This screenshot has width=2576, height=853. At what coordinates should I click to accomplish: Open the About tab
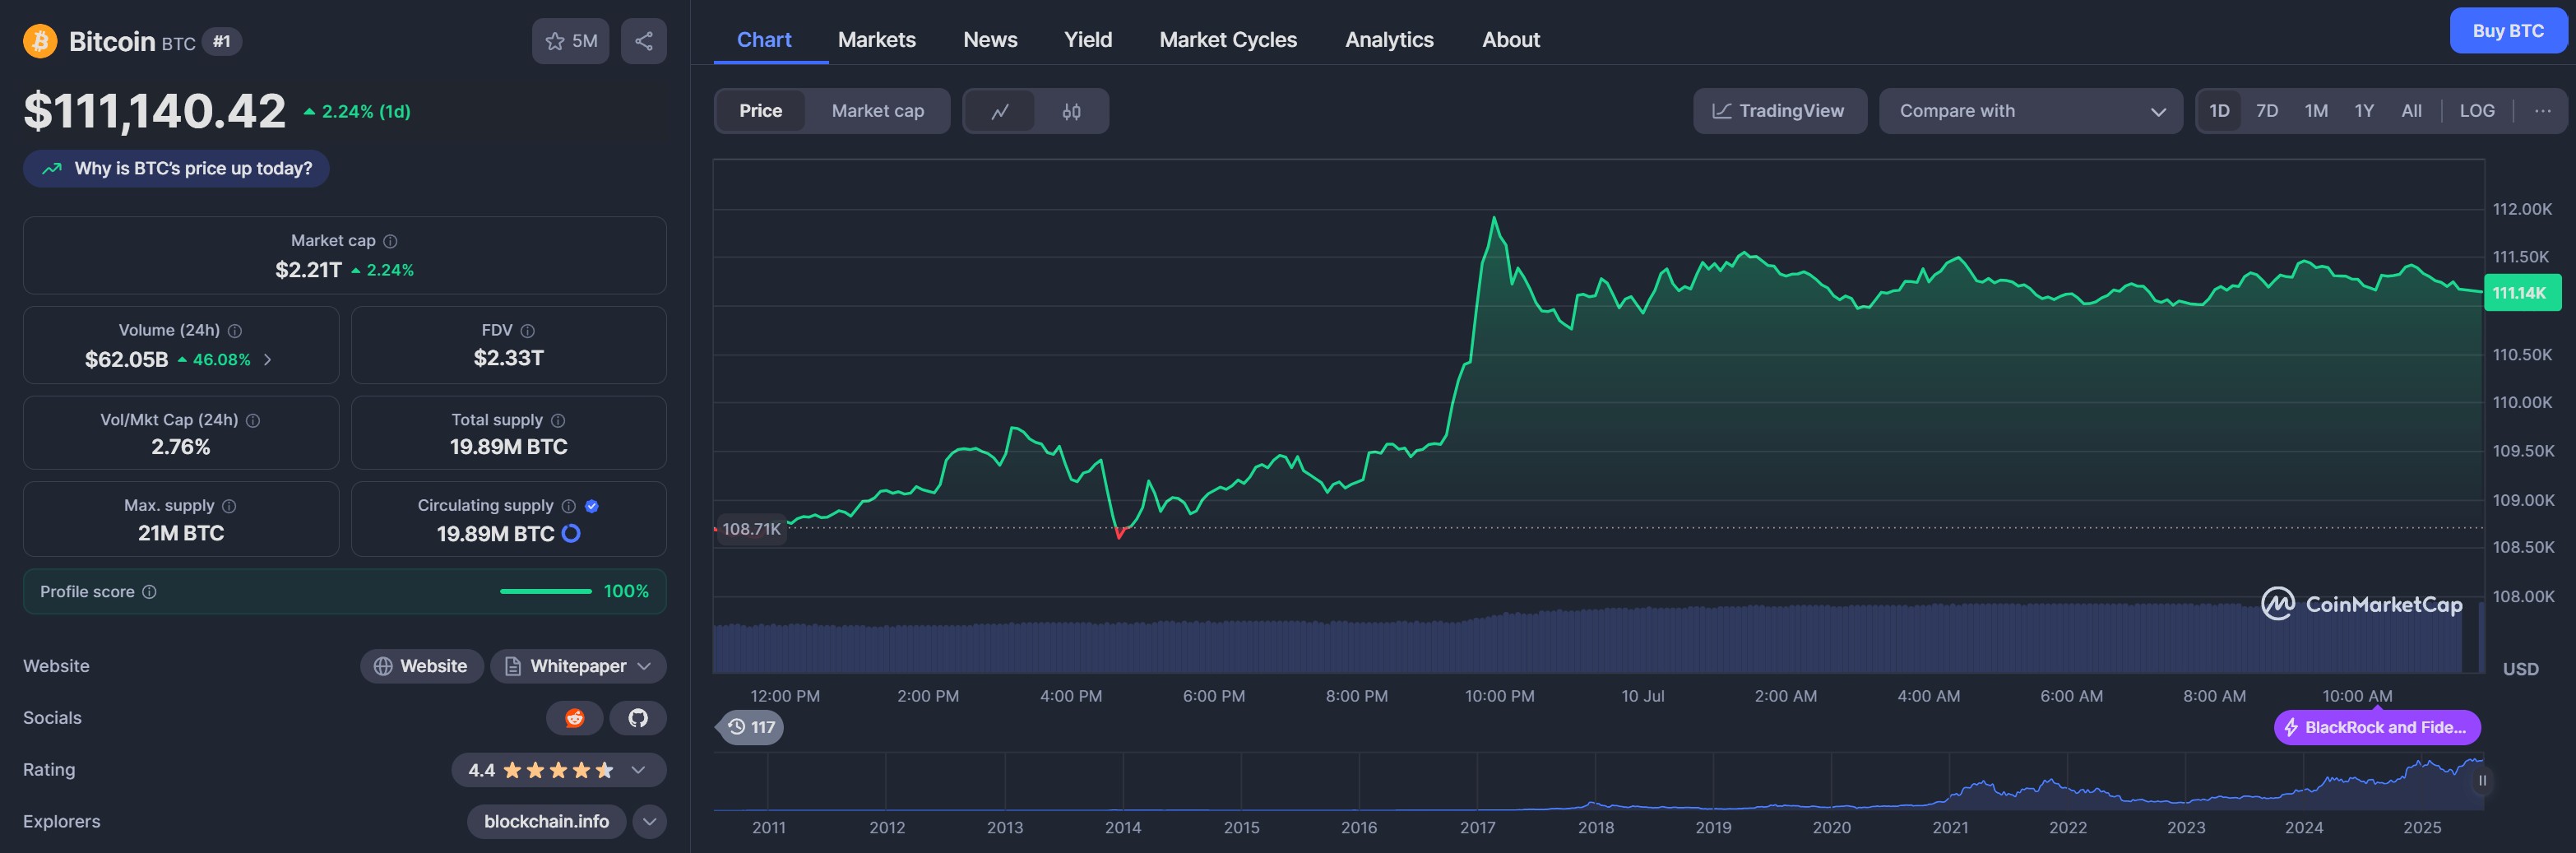(x=1511, y=40)
